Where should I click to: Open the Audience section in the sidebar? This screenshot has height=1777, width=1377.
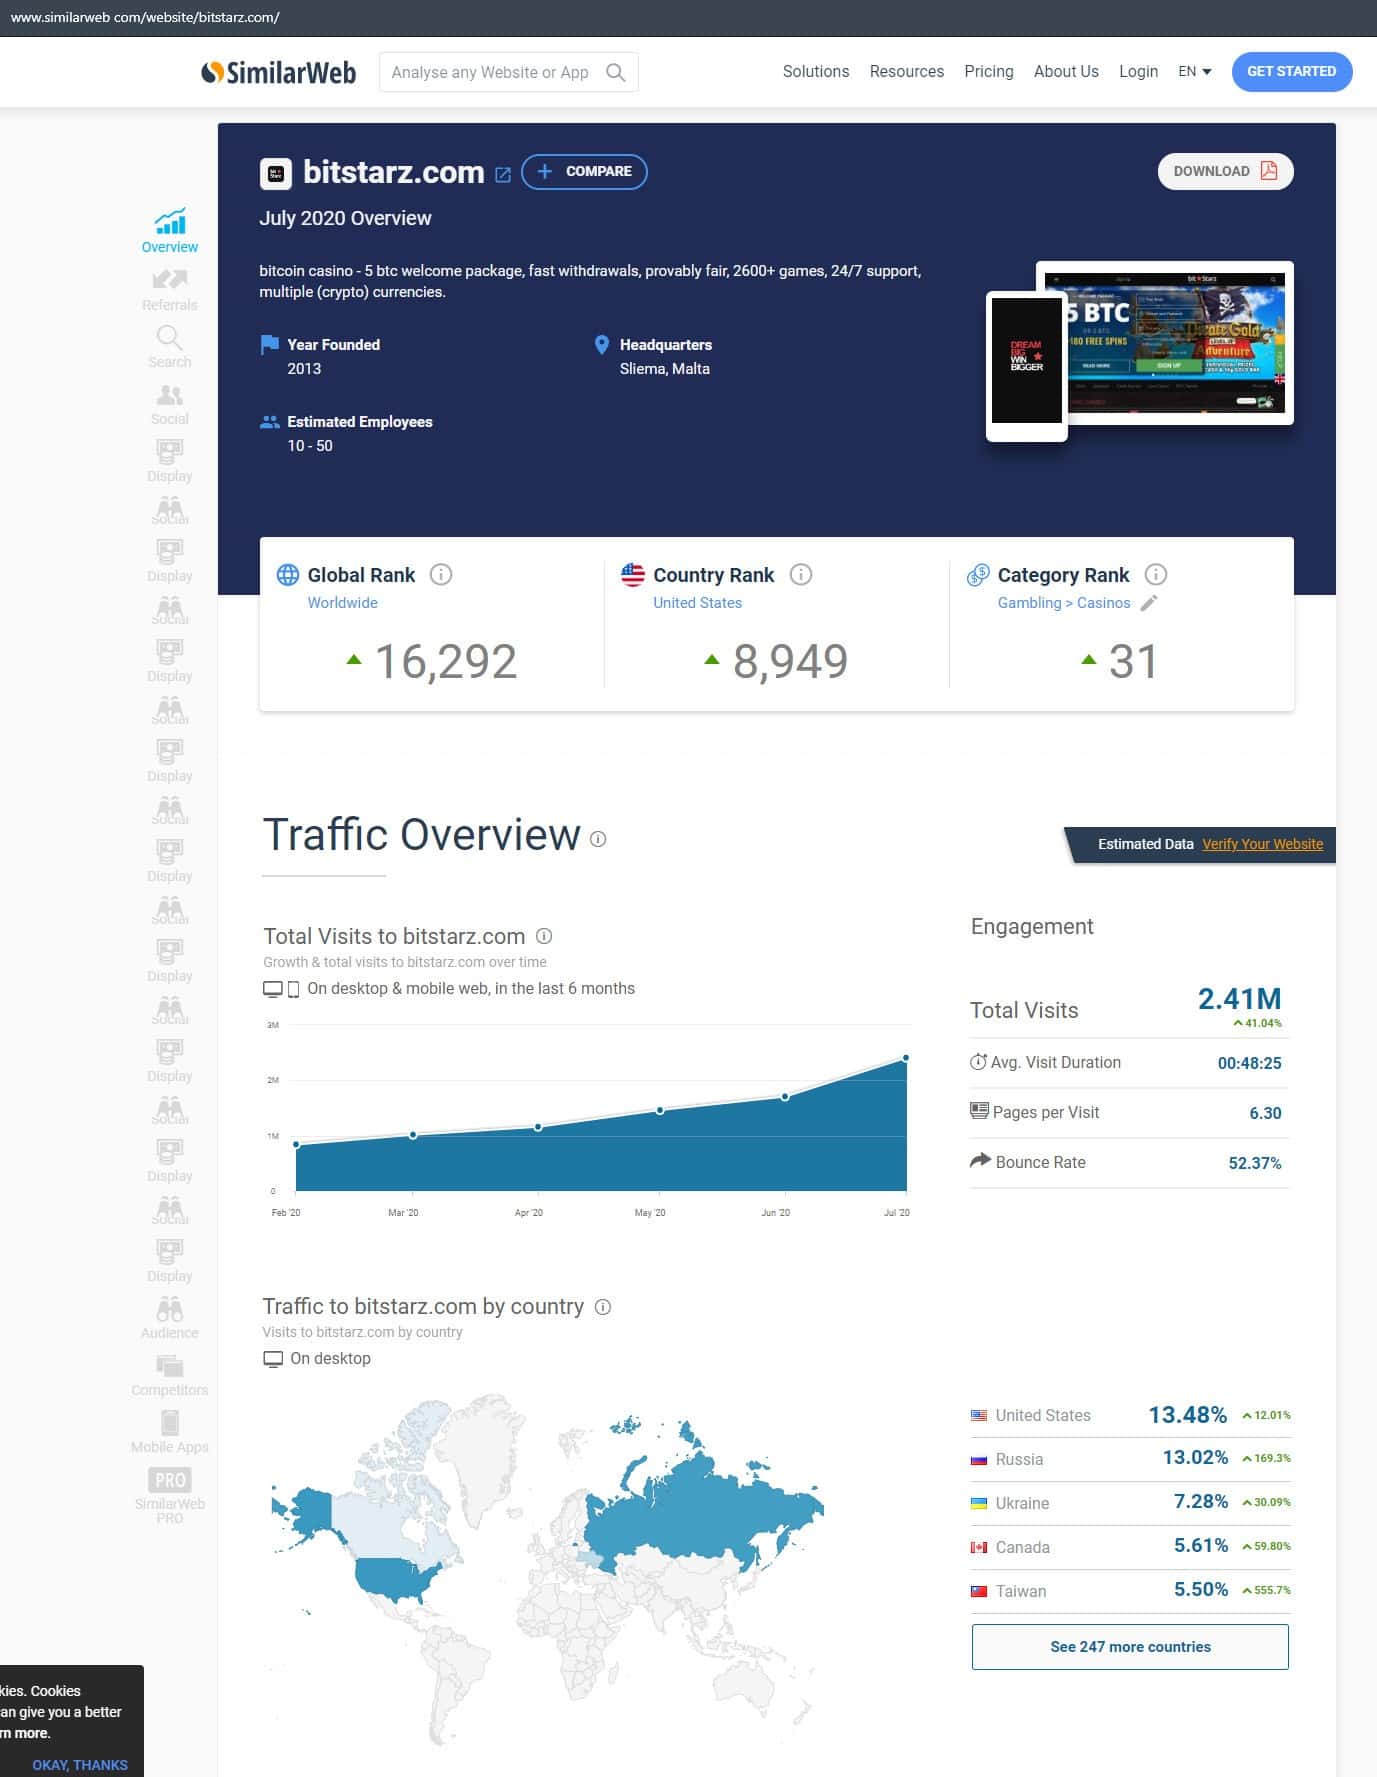click(x=170, y=1318)
